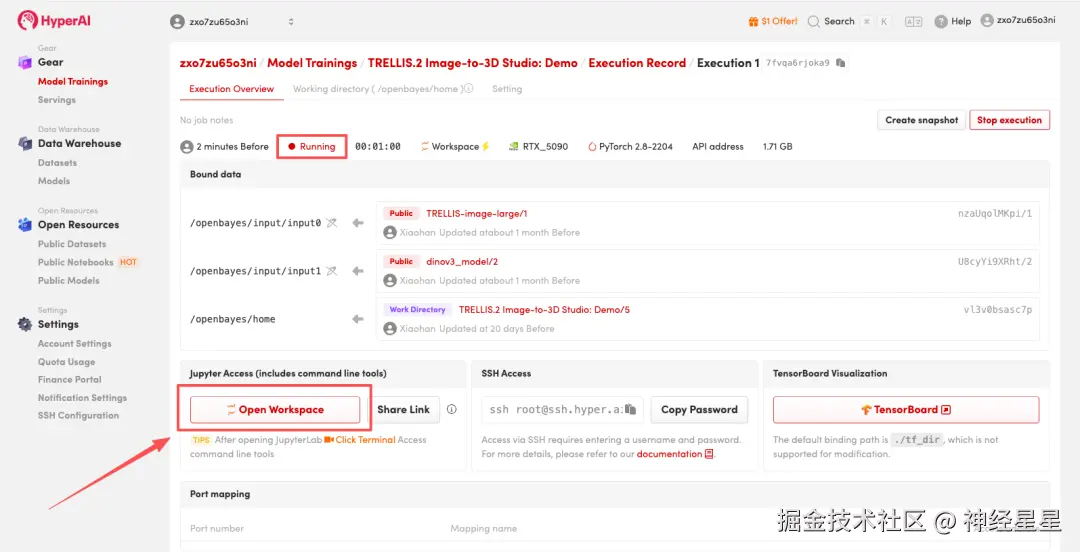This screenshot has width=1080, height=552.
Task: Open Public Notebooks in sidebar
Action: [76, 263]
